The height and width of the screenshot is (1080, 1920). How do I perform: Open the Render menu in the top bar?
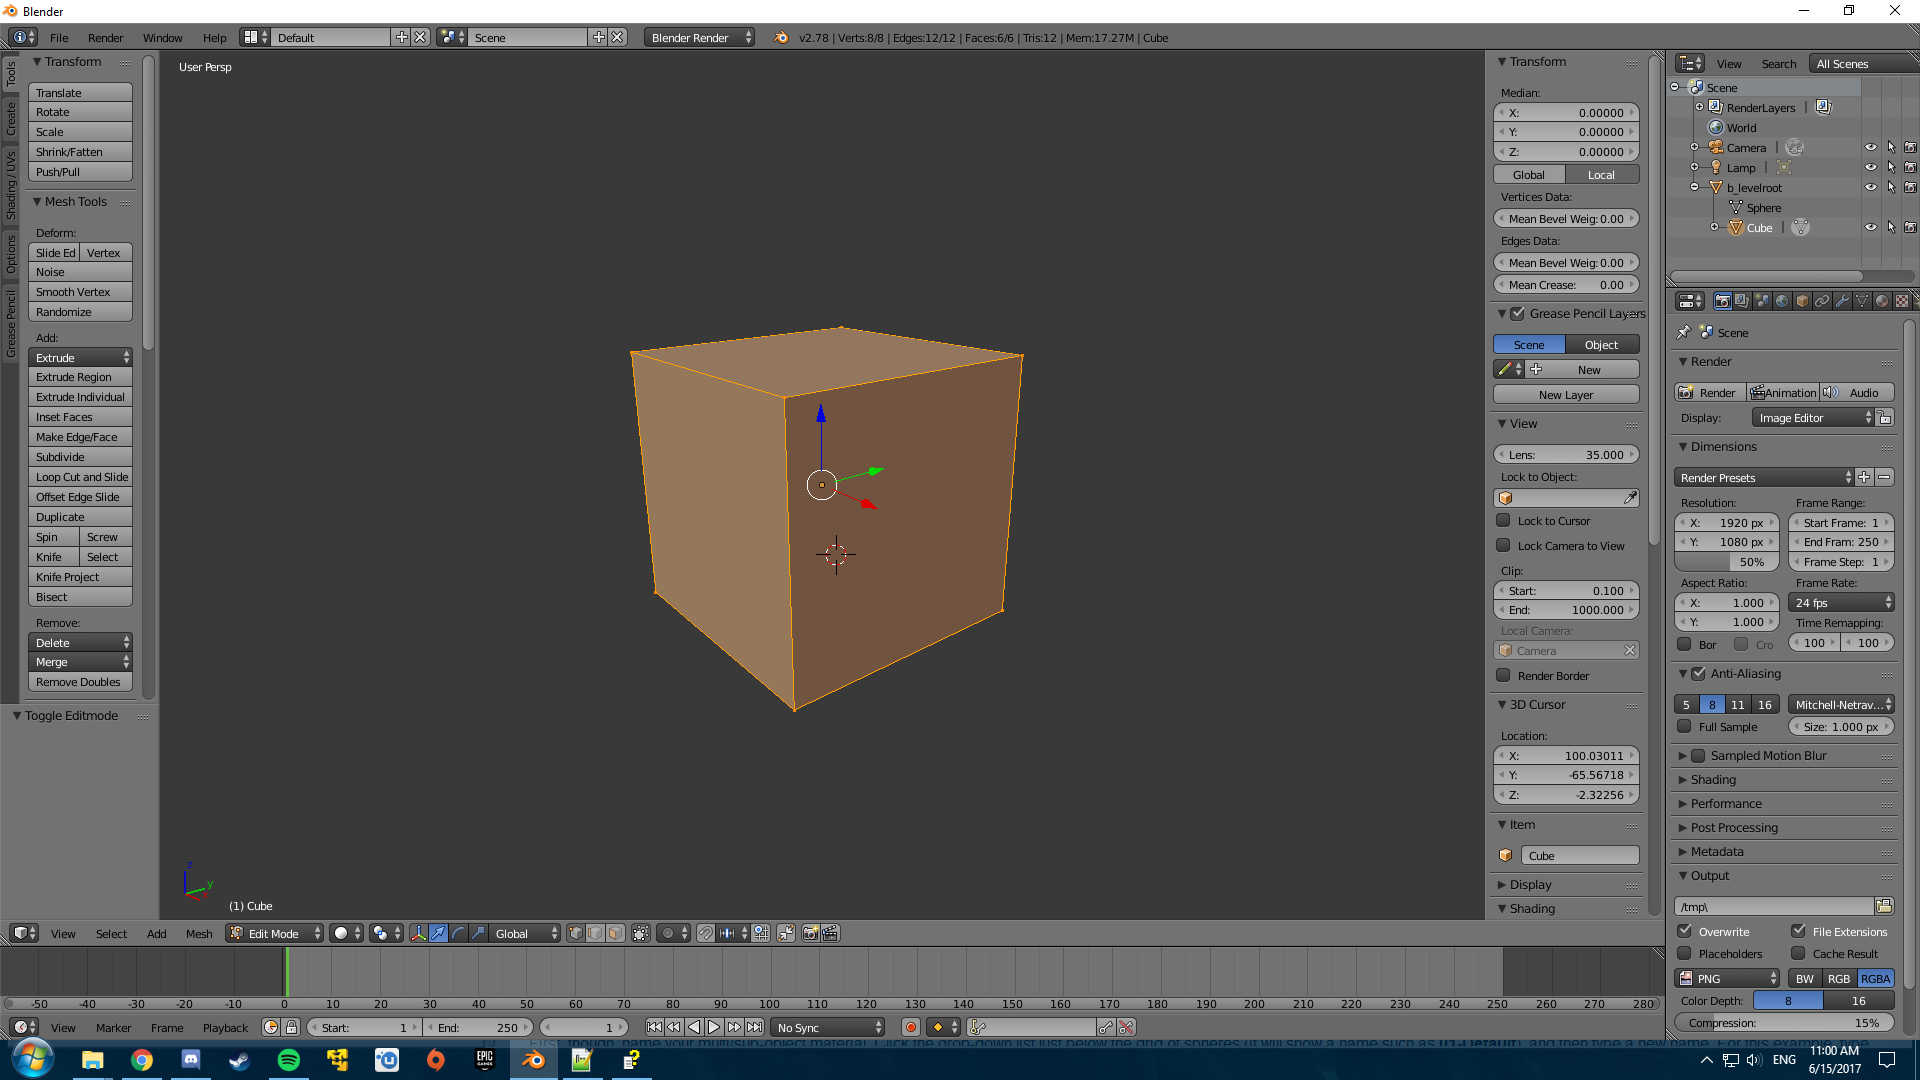[105, 37]
